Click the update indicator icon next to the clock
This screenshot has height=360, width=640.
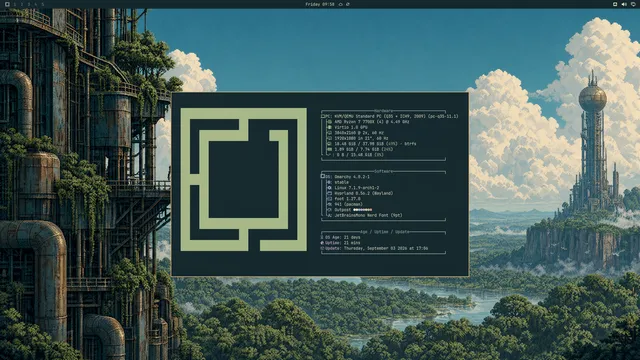click(x=341, y=4)
